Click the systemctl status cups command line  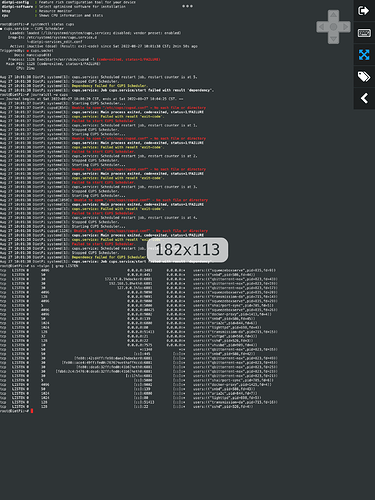[x=37, y=24]
